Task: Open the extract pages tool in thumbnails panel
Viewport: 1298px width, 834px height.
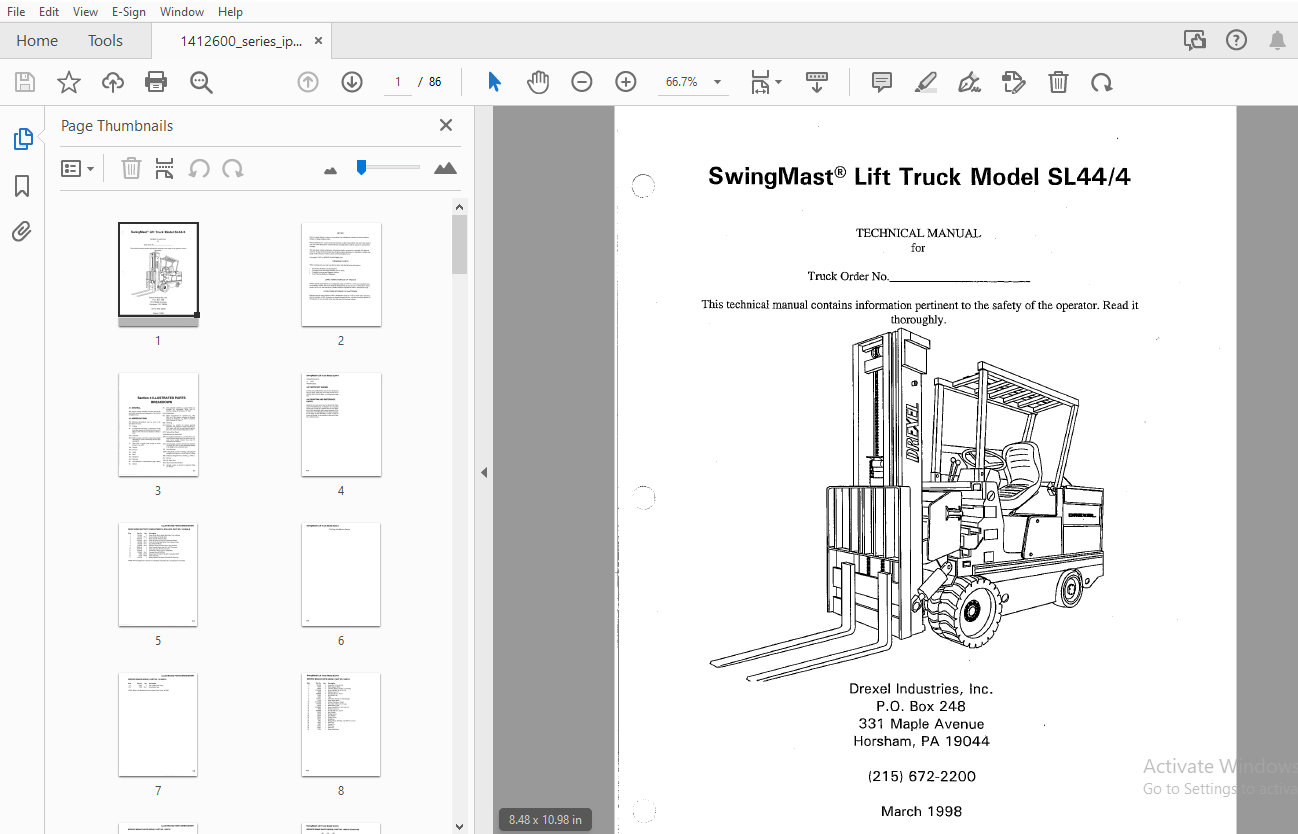Action: (x=165, y=168)
